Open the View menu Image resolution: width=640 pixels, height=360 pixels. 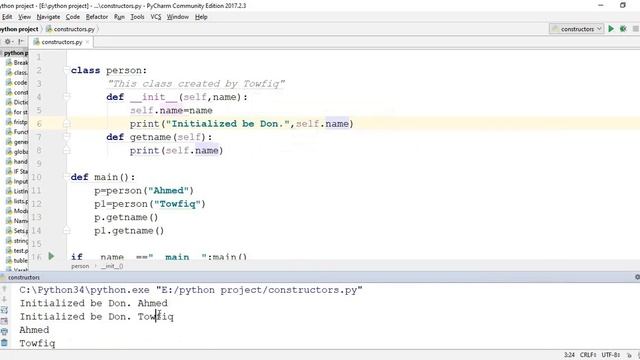click(24, 17)
